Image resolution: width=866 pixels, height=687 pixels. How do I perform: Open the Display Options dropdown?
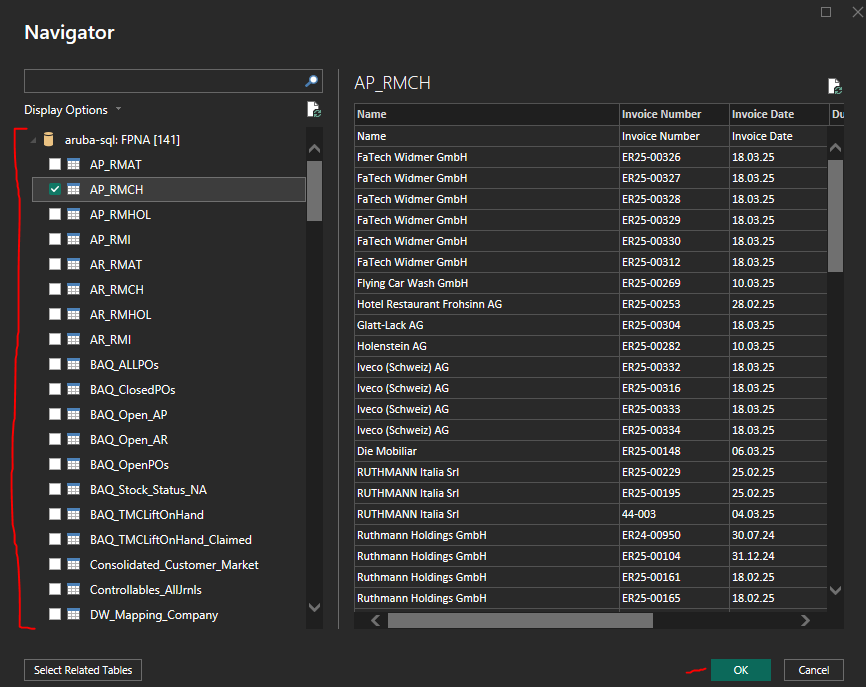[x=72, y=110]
